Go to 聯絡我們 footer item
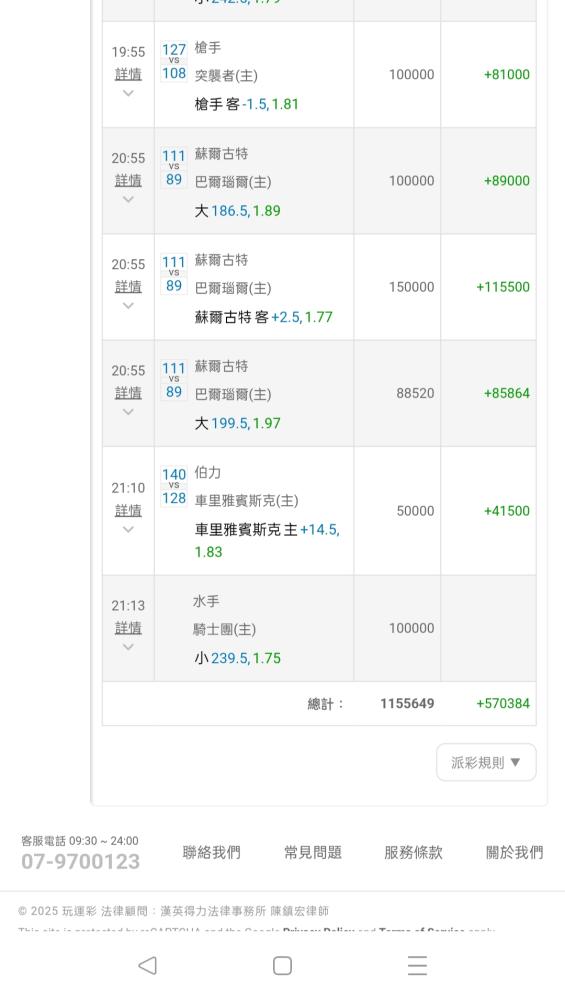 click(212, 852)
